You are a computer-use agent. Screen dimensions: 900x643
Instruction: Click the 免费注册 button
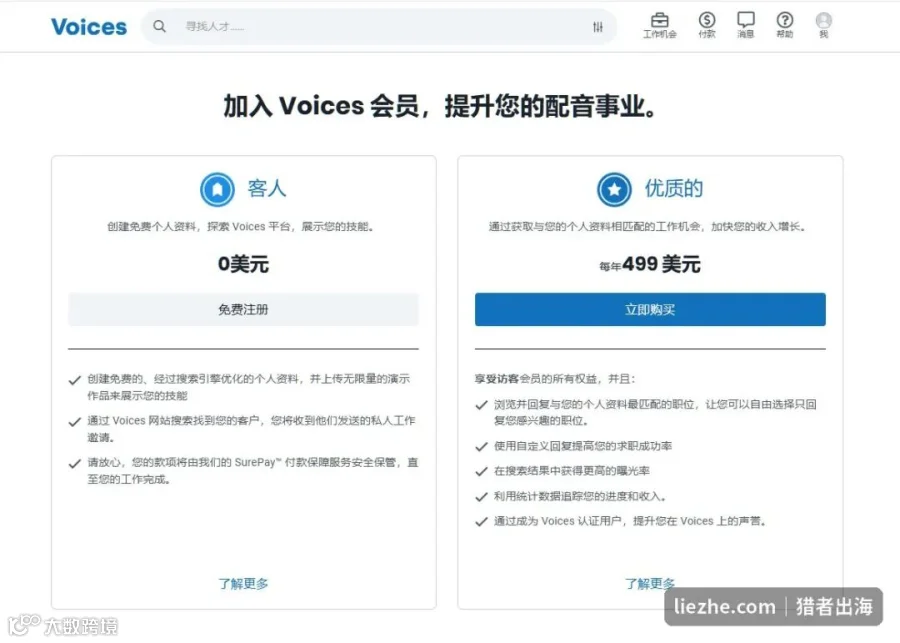[x=243, y=309]
